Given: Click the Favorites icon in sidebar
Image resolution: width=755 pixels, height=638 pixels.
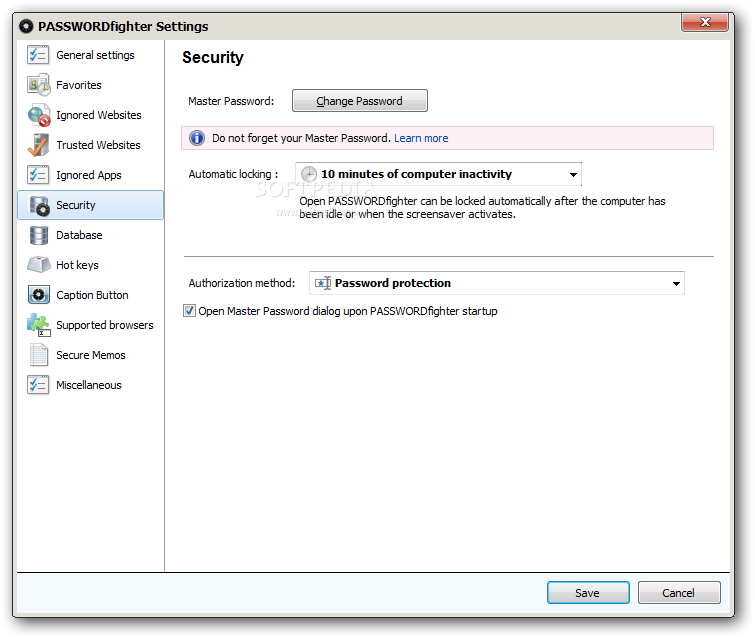Looking at the screenshot, I should coord(39,85).
